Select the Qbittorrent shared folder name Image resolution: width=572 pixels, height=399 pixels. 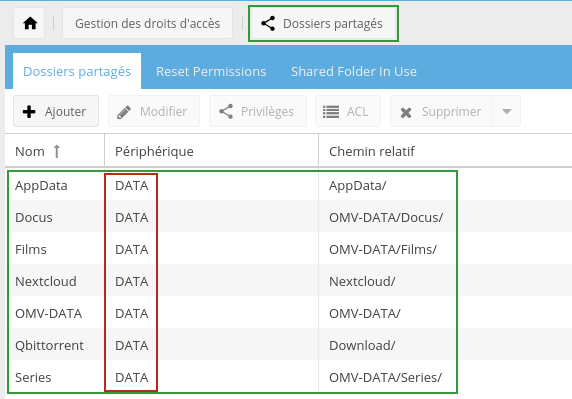[49, 346]
